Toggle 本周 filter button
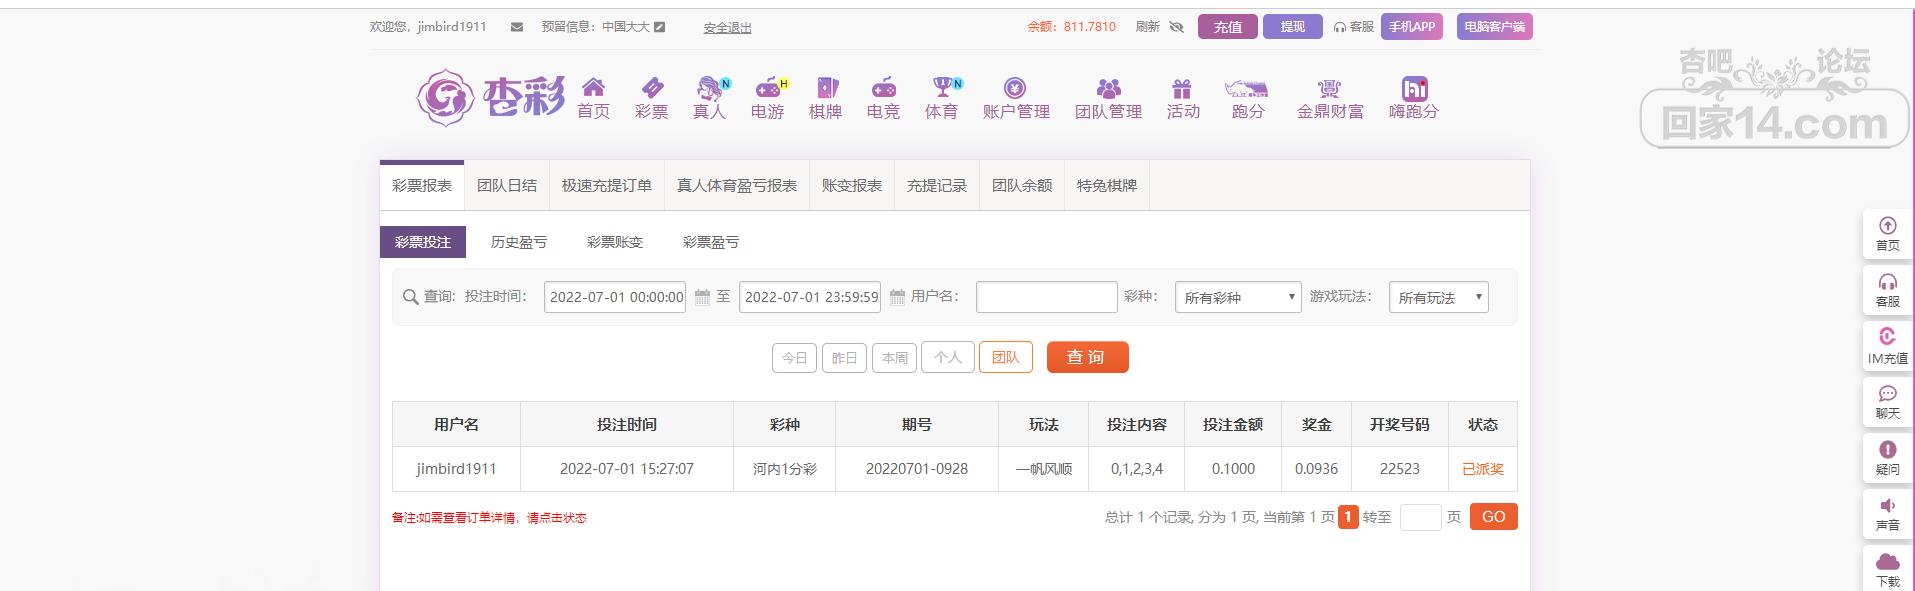The image size is (1915, 591). (894, 358)
